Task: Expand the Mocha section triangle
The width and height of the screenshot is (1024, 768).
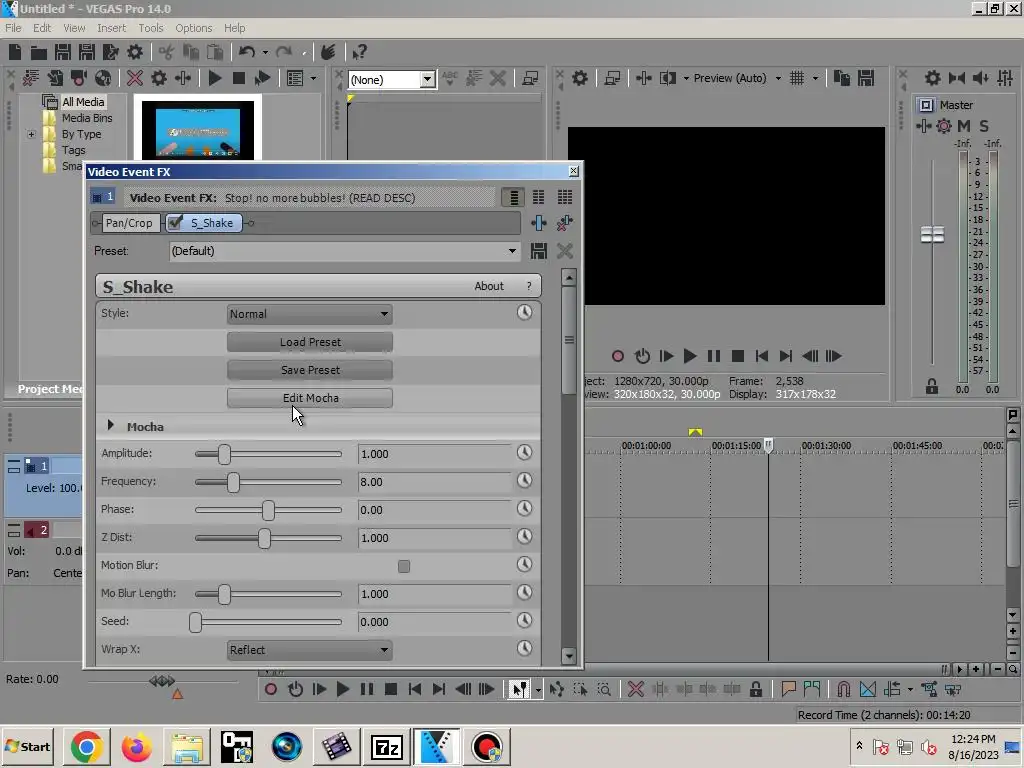Action: (x=110, y=426)
